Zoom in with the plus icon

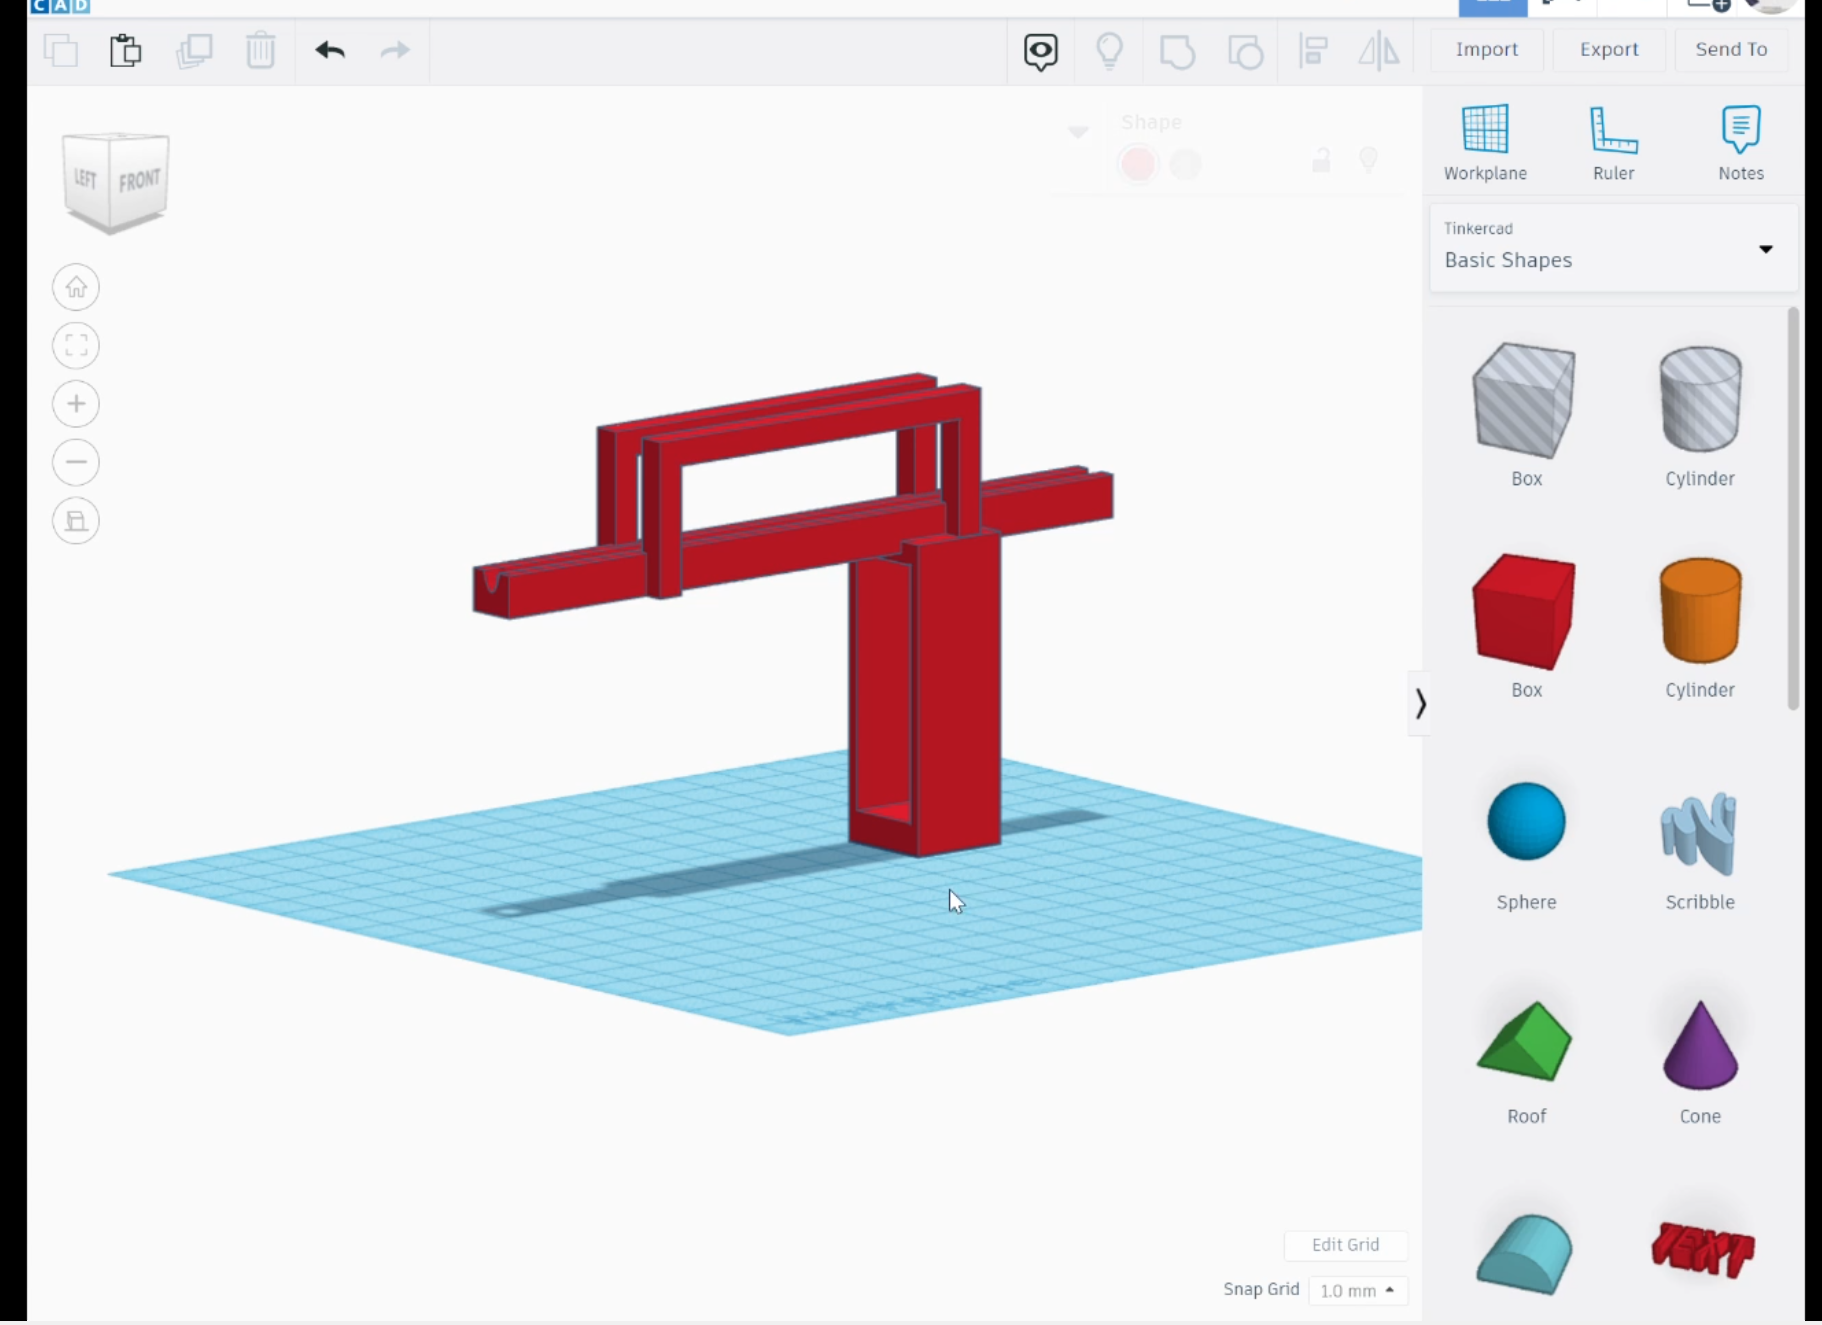pyautogui.click(x=75, y=403)
